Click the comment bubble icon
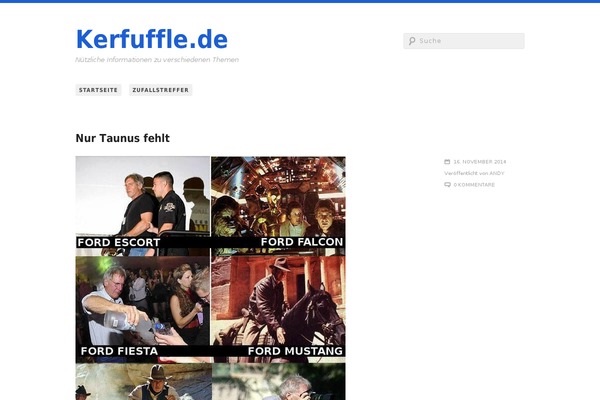This screenshot has width=600, height=400. point(447,184)
